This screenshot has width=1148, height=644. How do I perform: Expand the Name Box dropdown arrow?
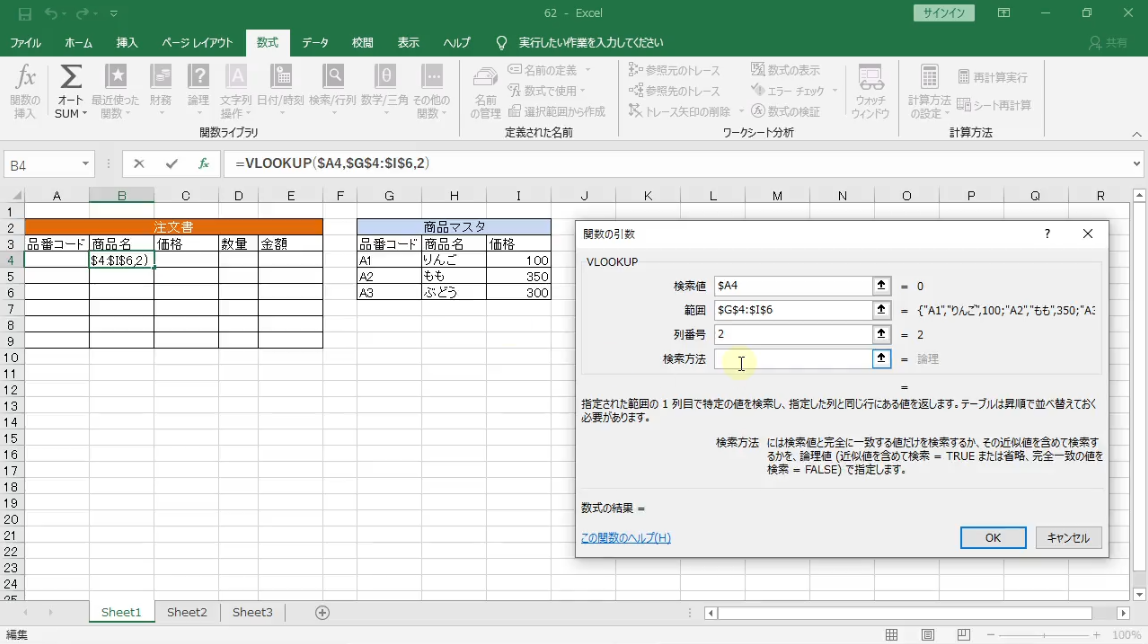tap(86, 164)
